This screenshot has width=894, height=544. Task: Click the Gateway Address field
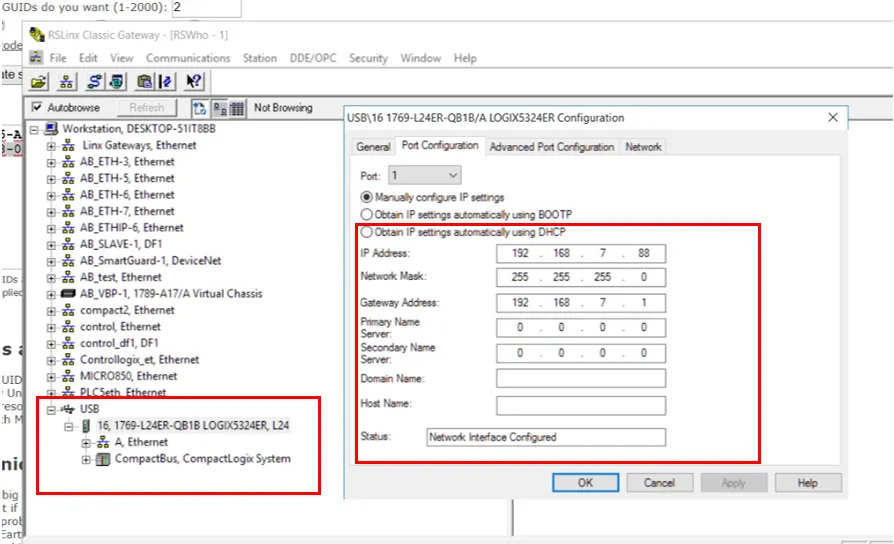(581, 303)
